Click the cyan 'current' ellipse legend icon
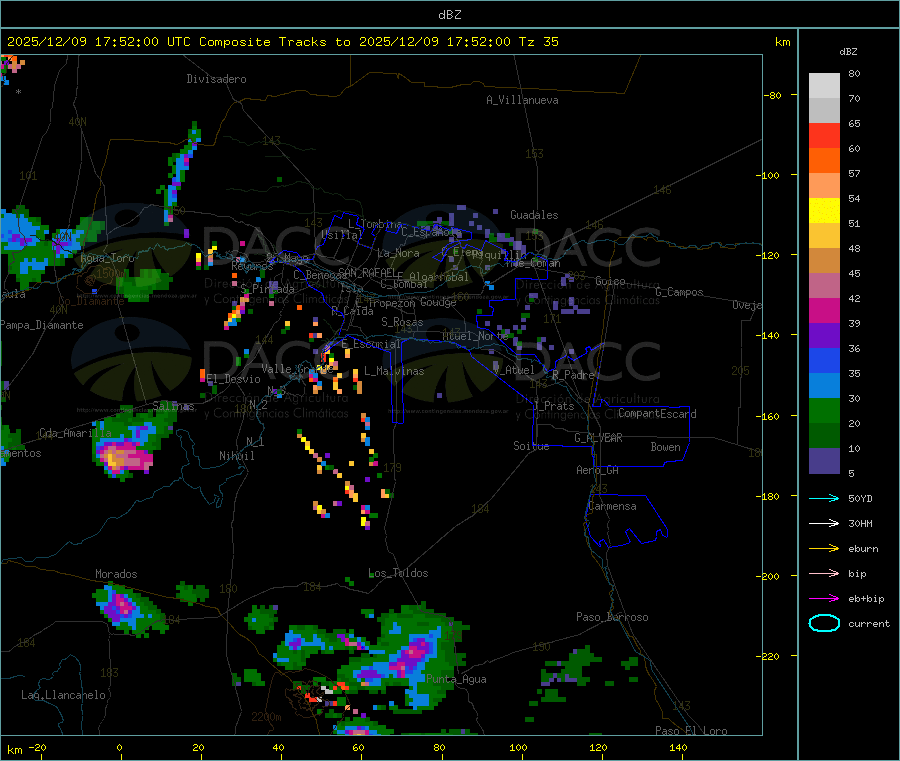 [x=824, y=623]
